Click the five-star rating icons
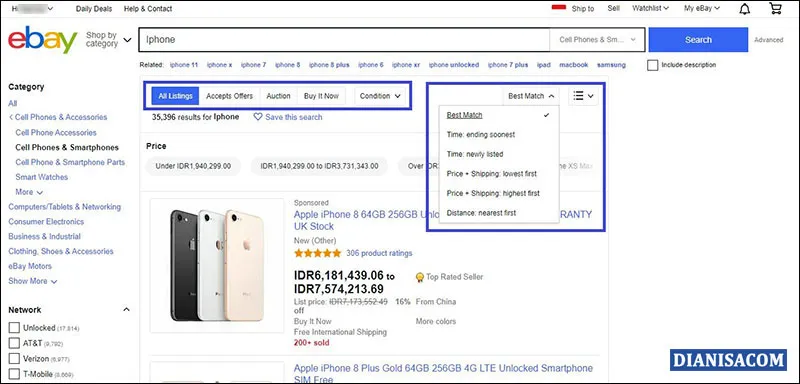 [317, 253]
